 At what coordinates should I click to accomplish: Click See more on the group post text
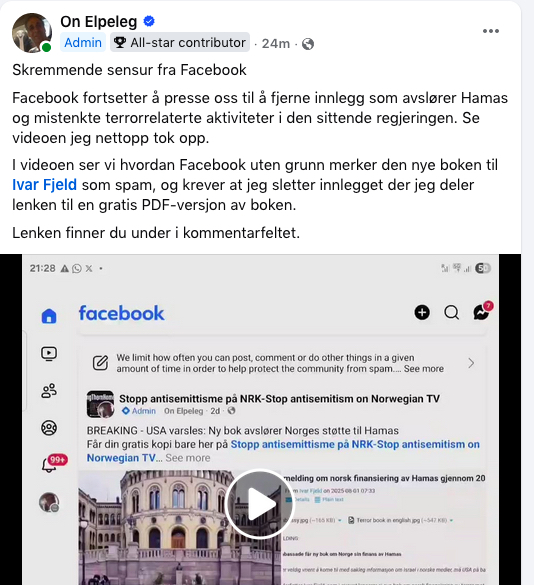point(188,458)
